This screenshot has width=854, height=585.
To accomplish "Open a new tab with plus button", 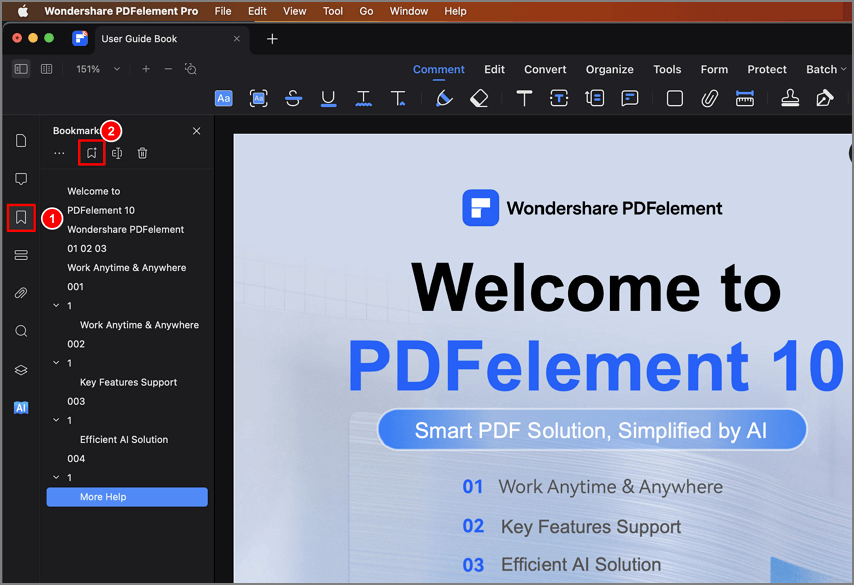I will [x=272, y=39].
